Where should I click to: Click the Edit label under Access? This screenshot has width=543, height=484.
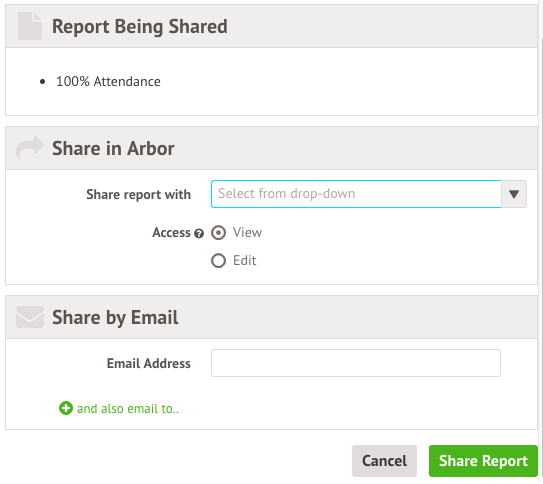coord(244,260)
